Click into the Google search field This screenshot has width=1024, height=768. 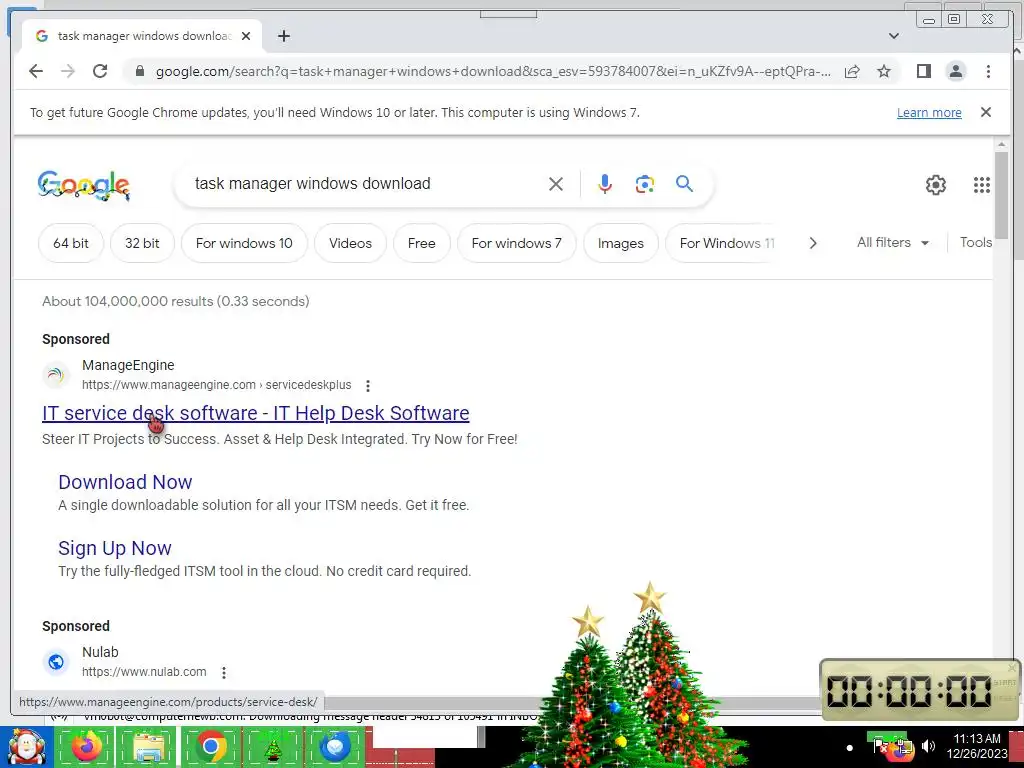coord(366,184)
